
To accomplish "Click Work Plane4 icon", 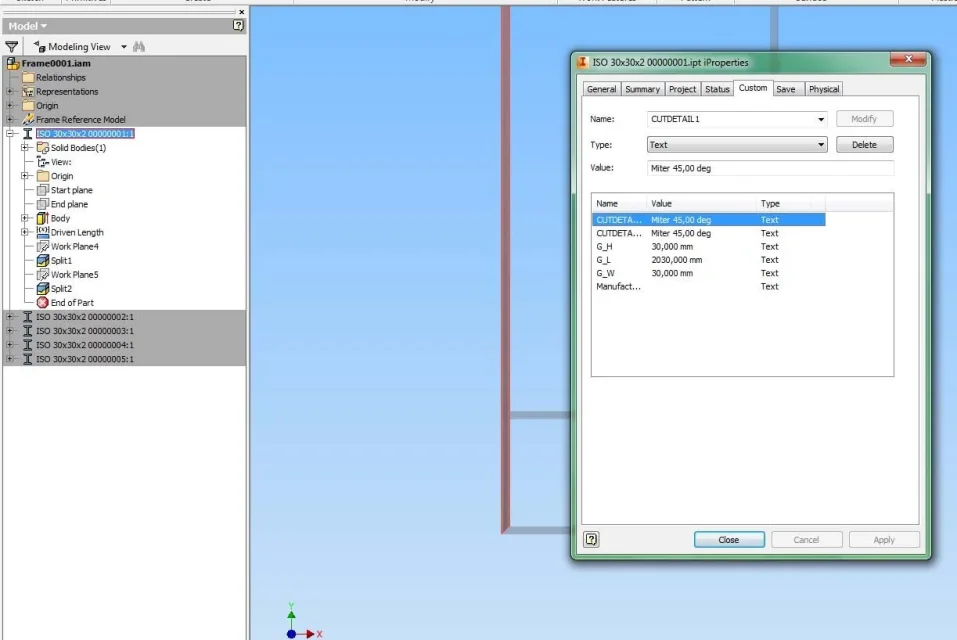I will pos(43,246).
